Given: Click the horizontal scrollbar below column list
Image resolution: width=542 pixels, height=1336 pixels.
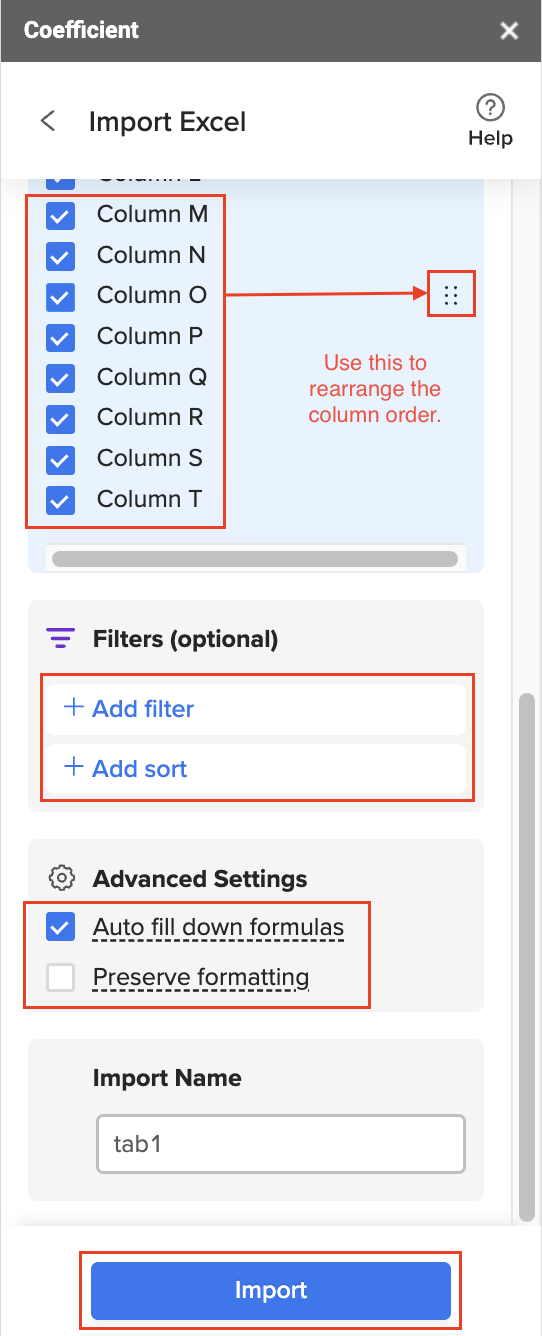Looking at the screenshot, I should (x=255, y=558).
